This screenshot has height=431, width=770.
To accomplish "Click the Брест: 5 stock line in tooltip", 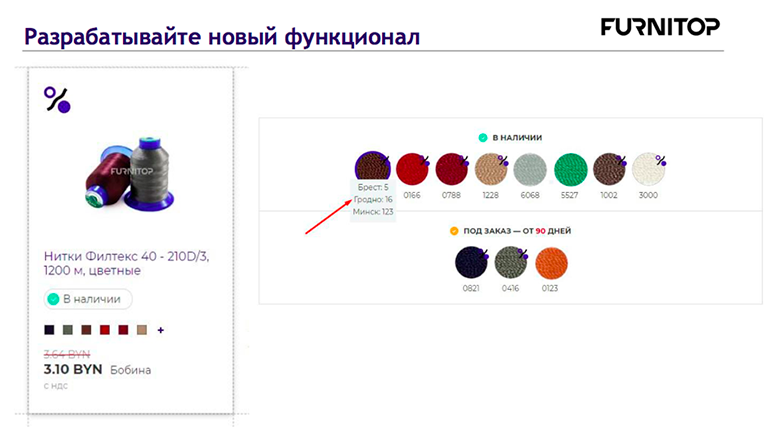I will pyautogui.click(x=373, y=187).
